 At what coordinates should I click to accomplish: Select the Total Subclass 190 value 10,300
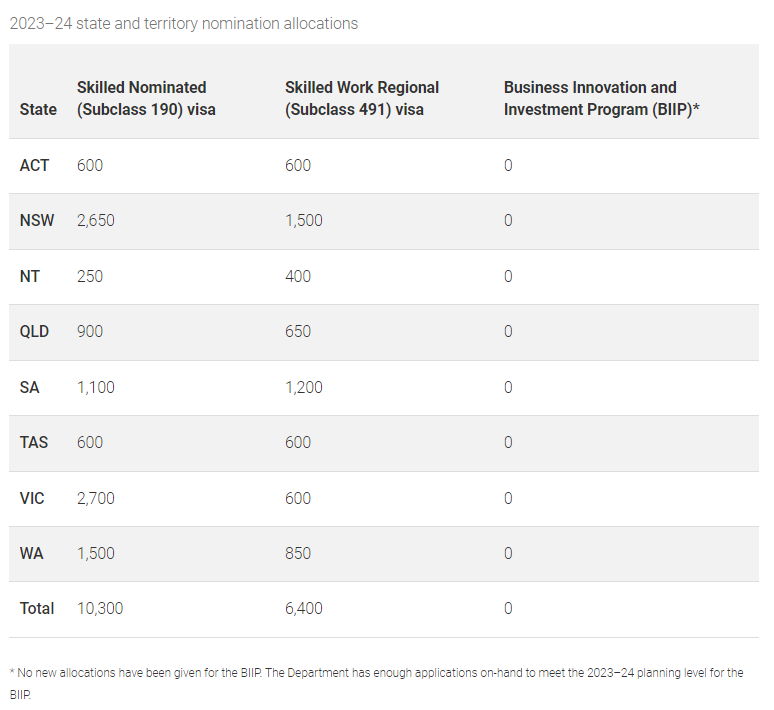(x=100, y=608)
